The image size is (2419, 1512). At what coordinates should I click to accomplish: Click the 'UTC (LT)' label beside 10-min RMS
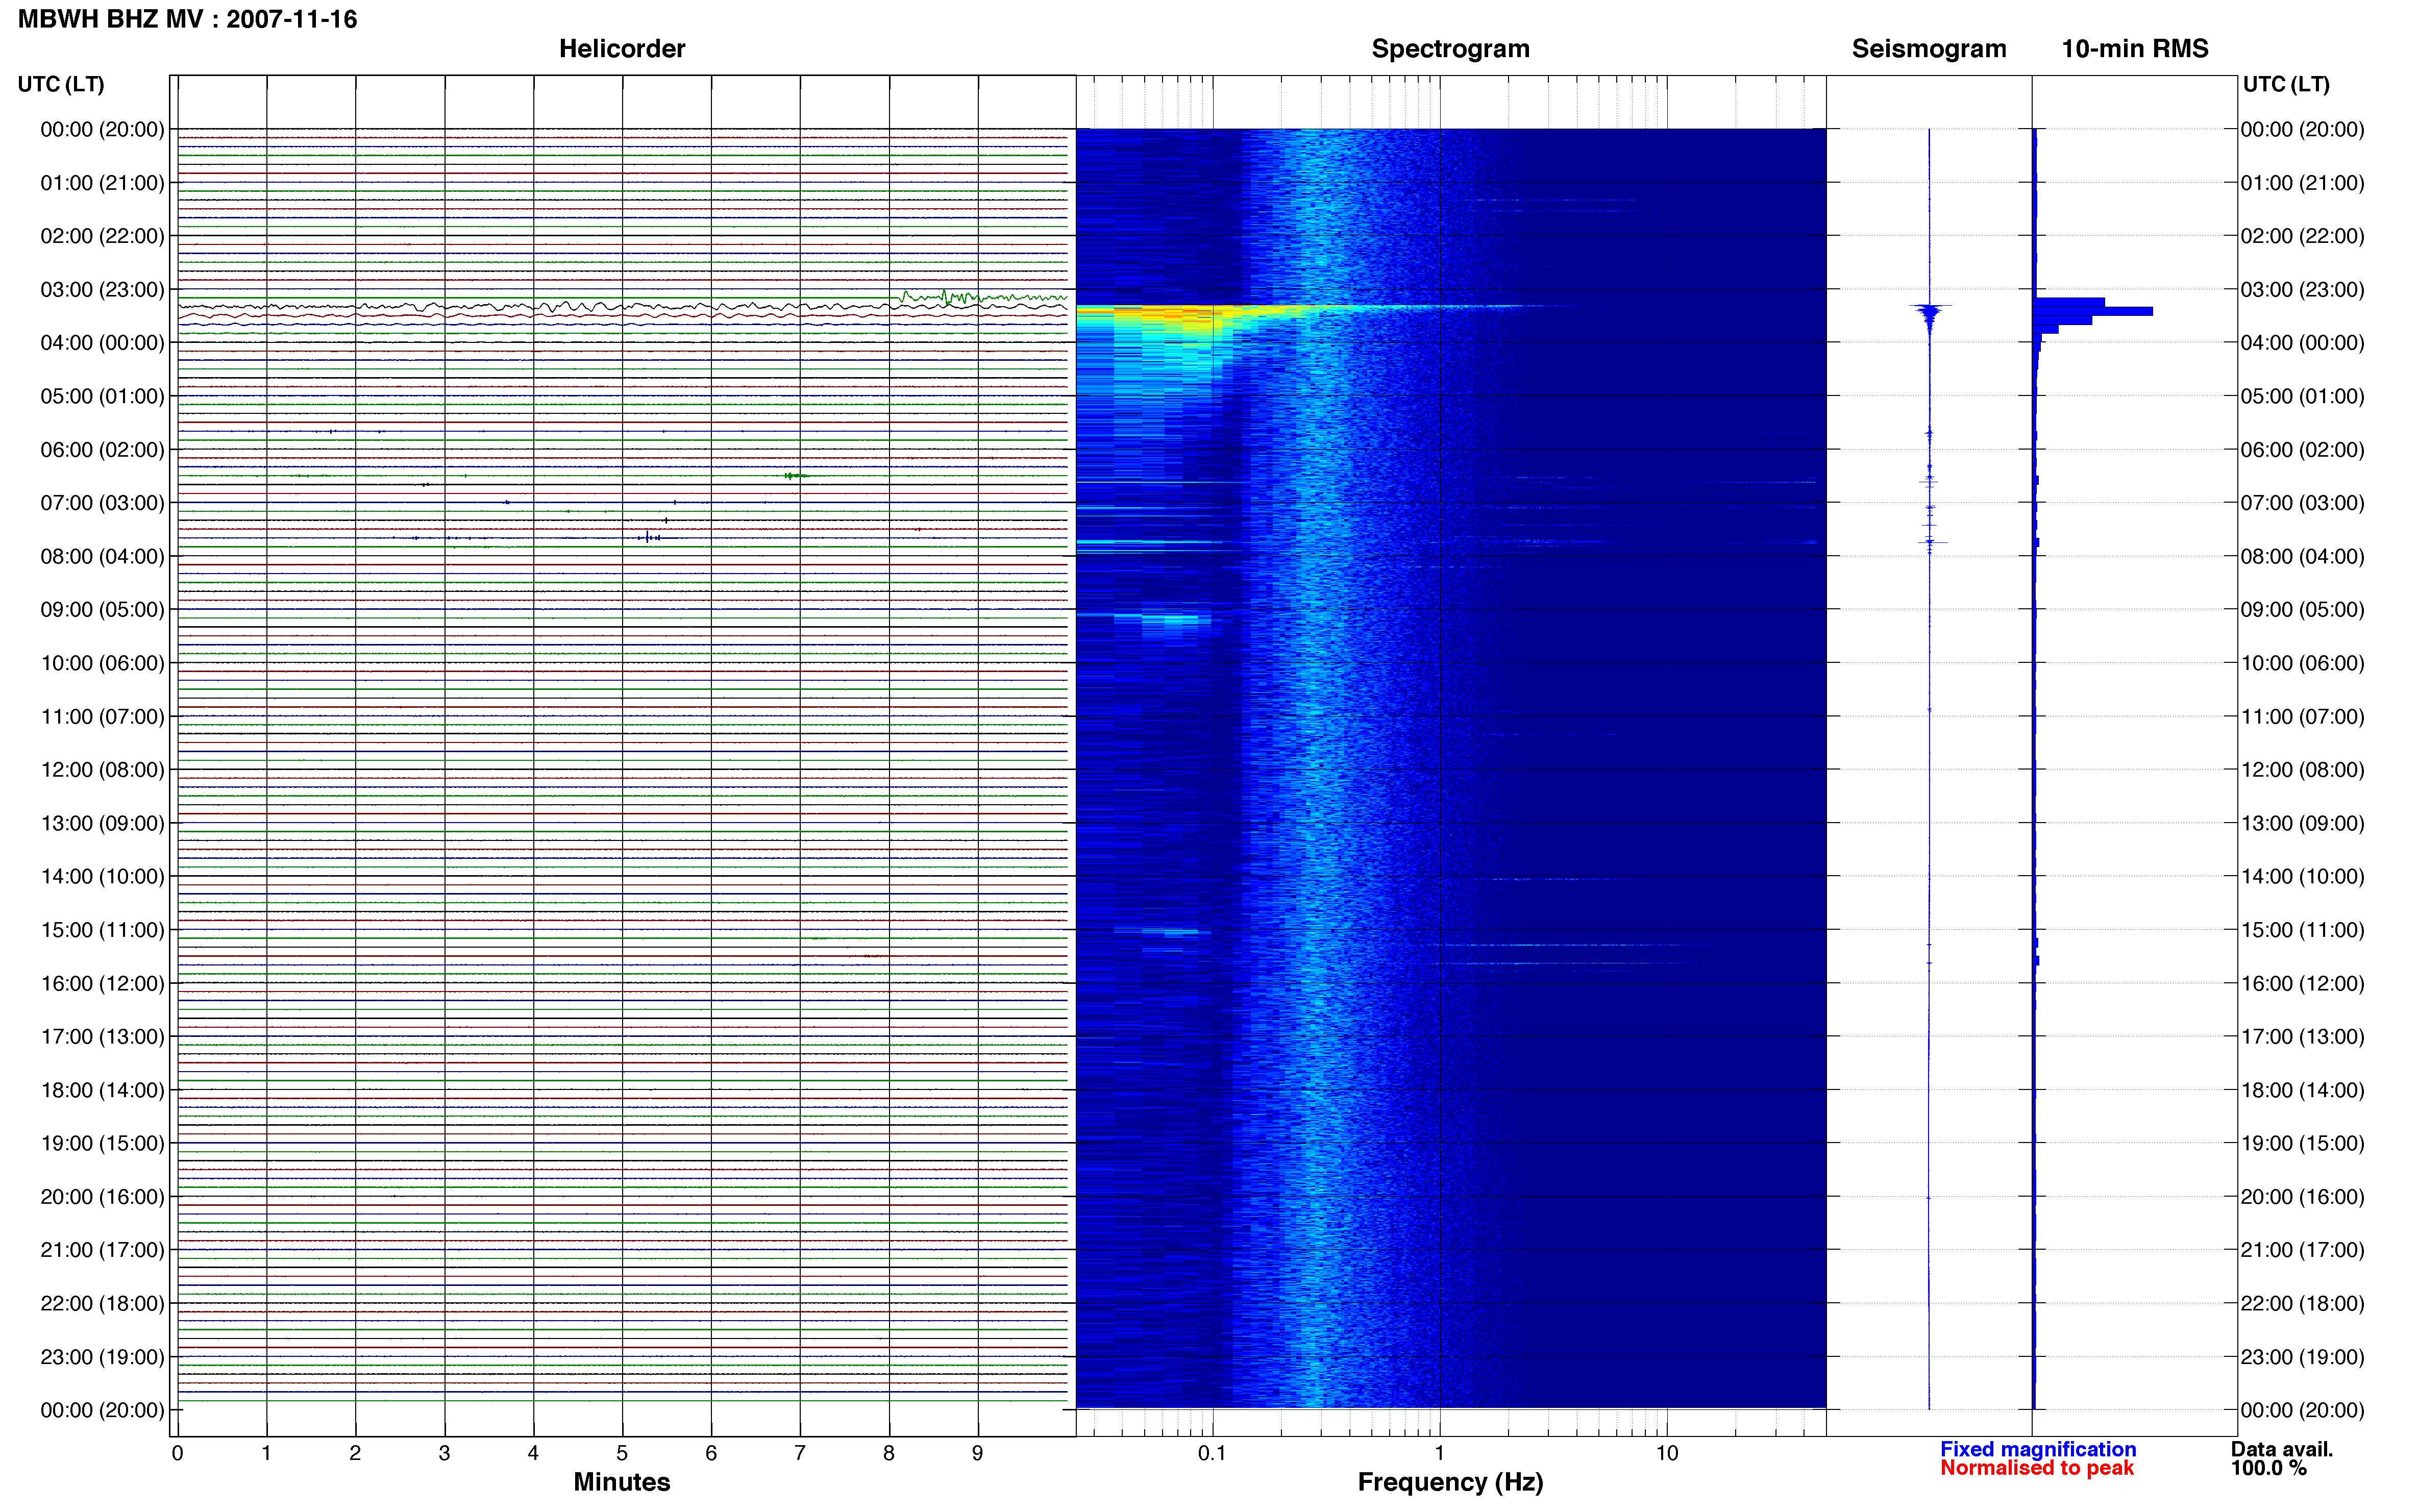2286,84
